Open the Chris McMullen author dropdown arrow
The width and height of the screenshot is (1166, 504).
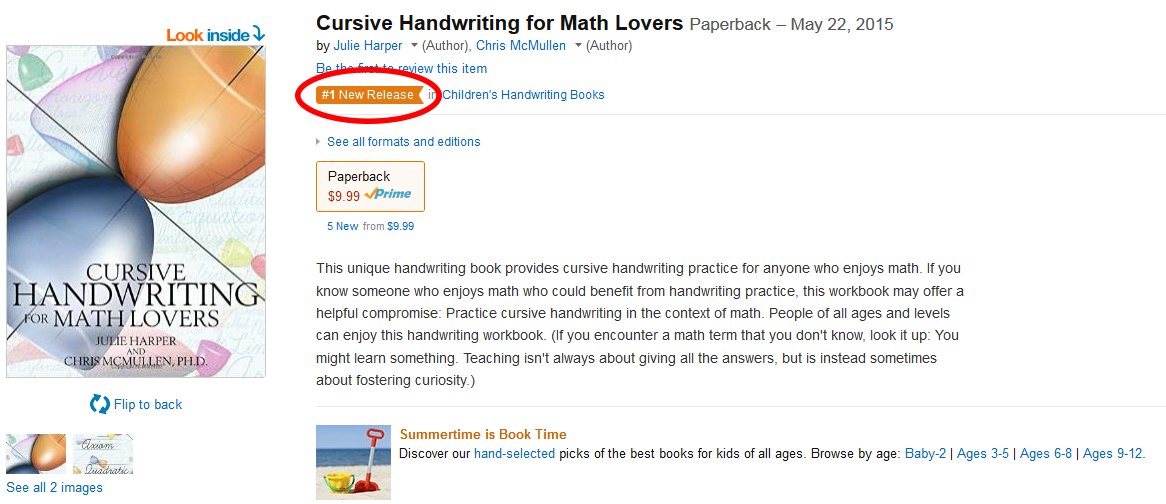pos(578,46)
